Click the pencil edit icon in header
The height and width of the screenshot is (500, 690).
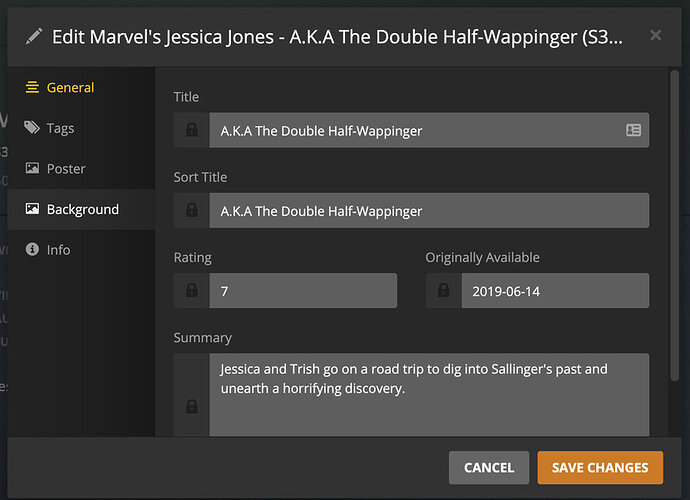tap(35, 36)
